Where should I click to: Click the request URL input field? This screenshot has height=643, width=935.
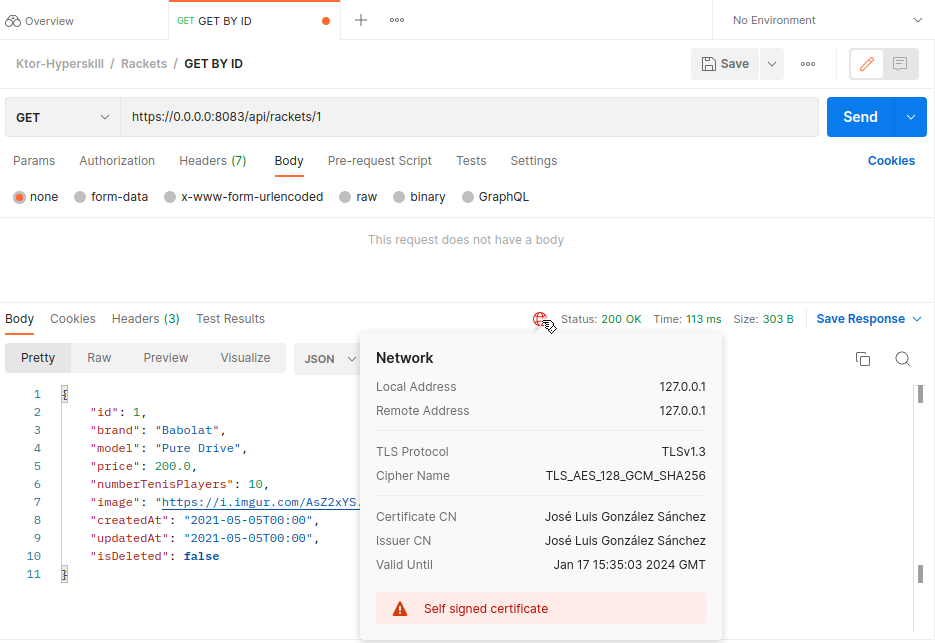[469, 117]
